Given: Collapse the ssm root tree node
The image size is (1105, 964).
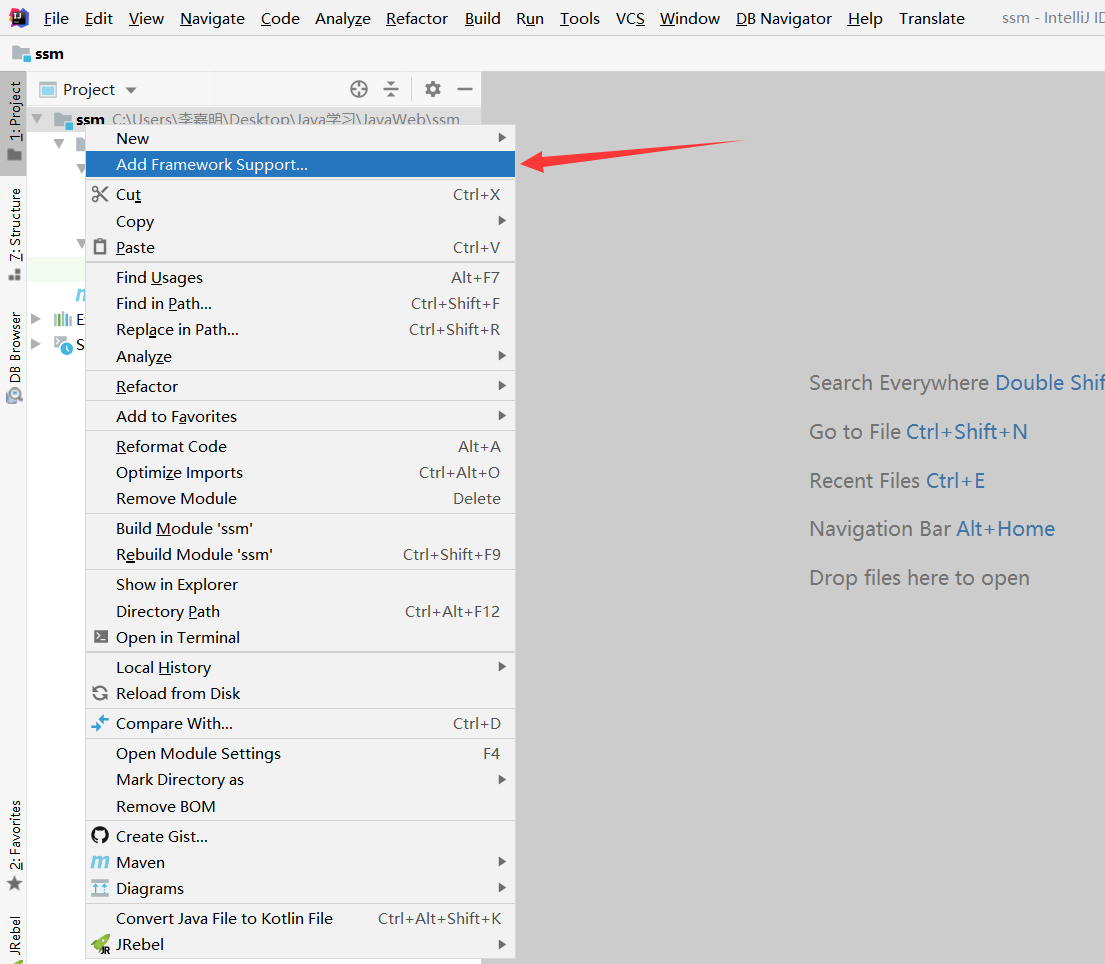Looking at the screenshot, I should coord(37,118).
